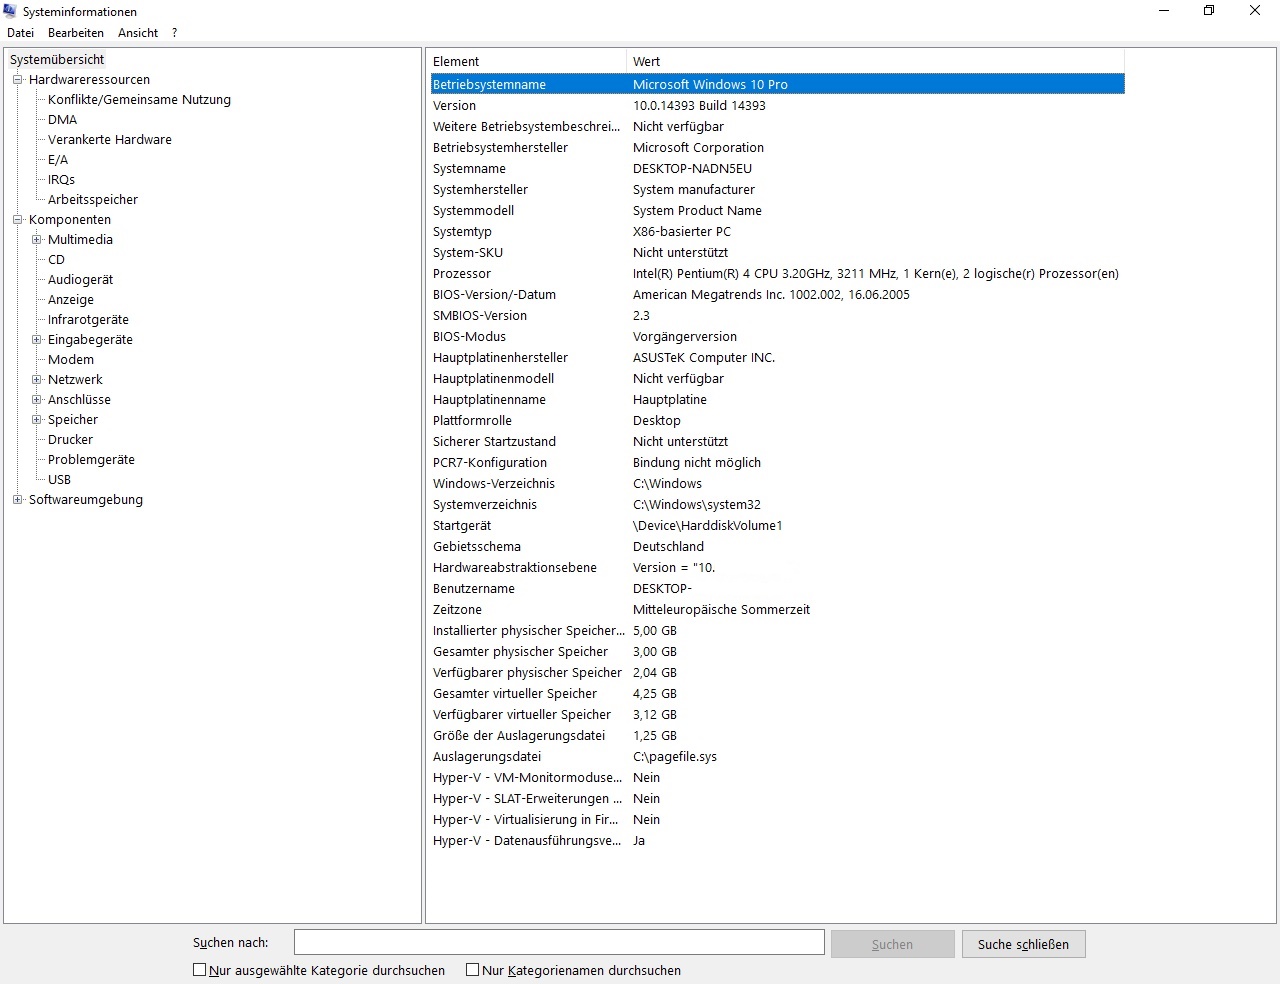
Task: Click the Suche schließen button
Action: (x=1023, y=944)
